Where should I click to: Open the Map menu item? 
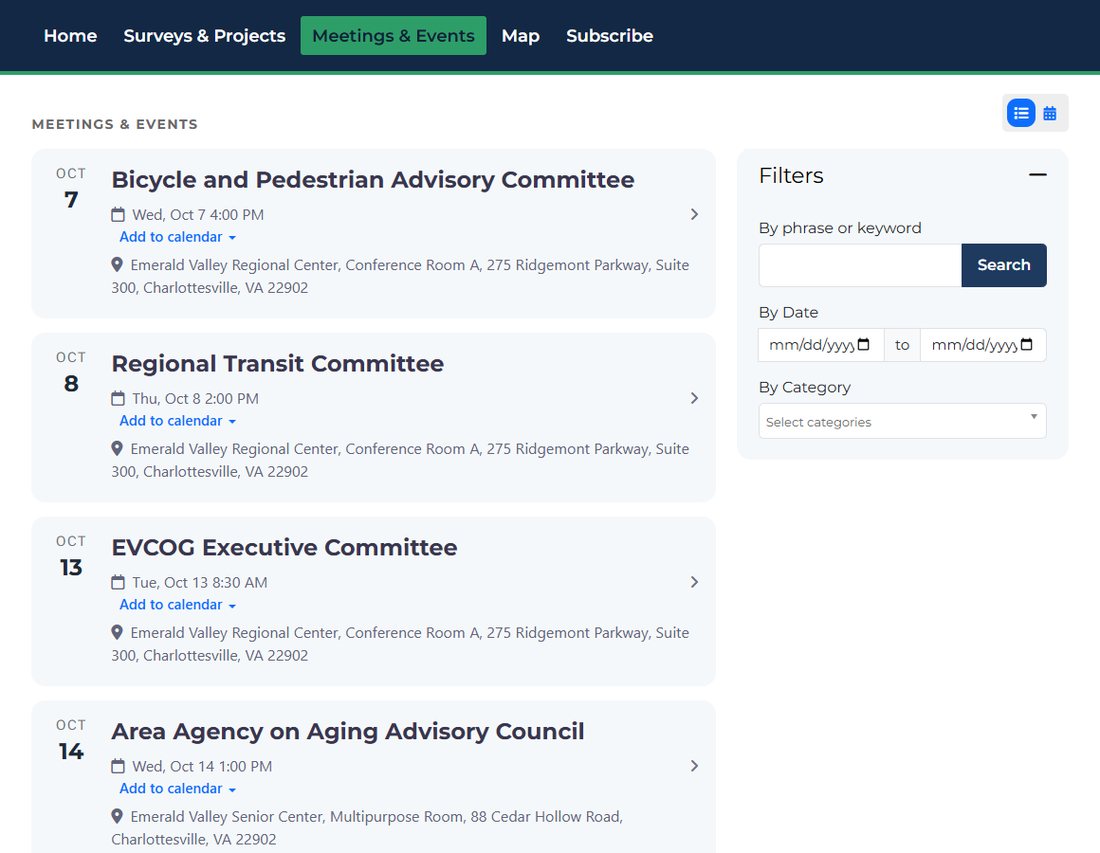(521, 36)
